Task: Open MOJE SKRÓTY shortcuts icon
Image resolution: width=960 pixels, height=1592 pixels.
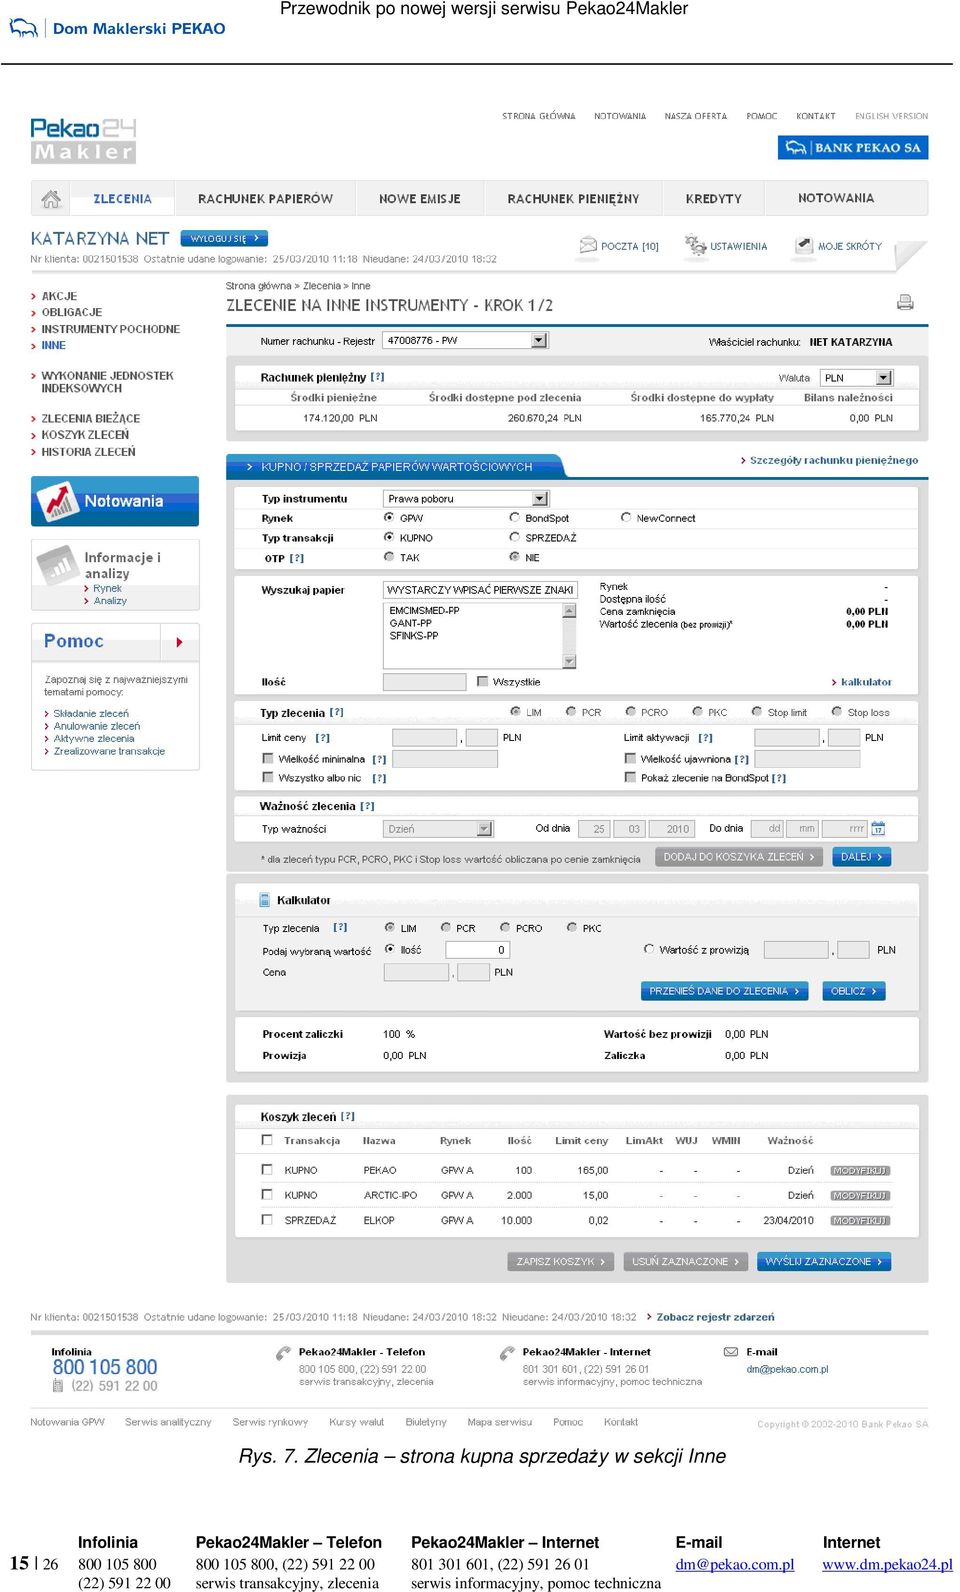Action: point(804,245)
